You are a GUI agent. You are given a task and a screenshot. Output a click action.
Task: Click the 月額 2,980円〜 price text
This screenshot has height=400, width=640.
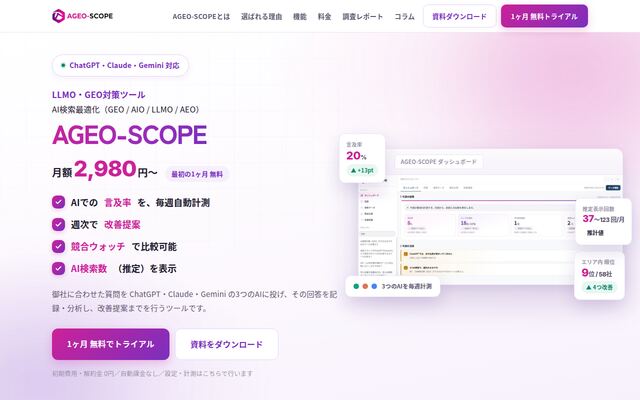tap(105, 169)
